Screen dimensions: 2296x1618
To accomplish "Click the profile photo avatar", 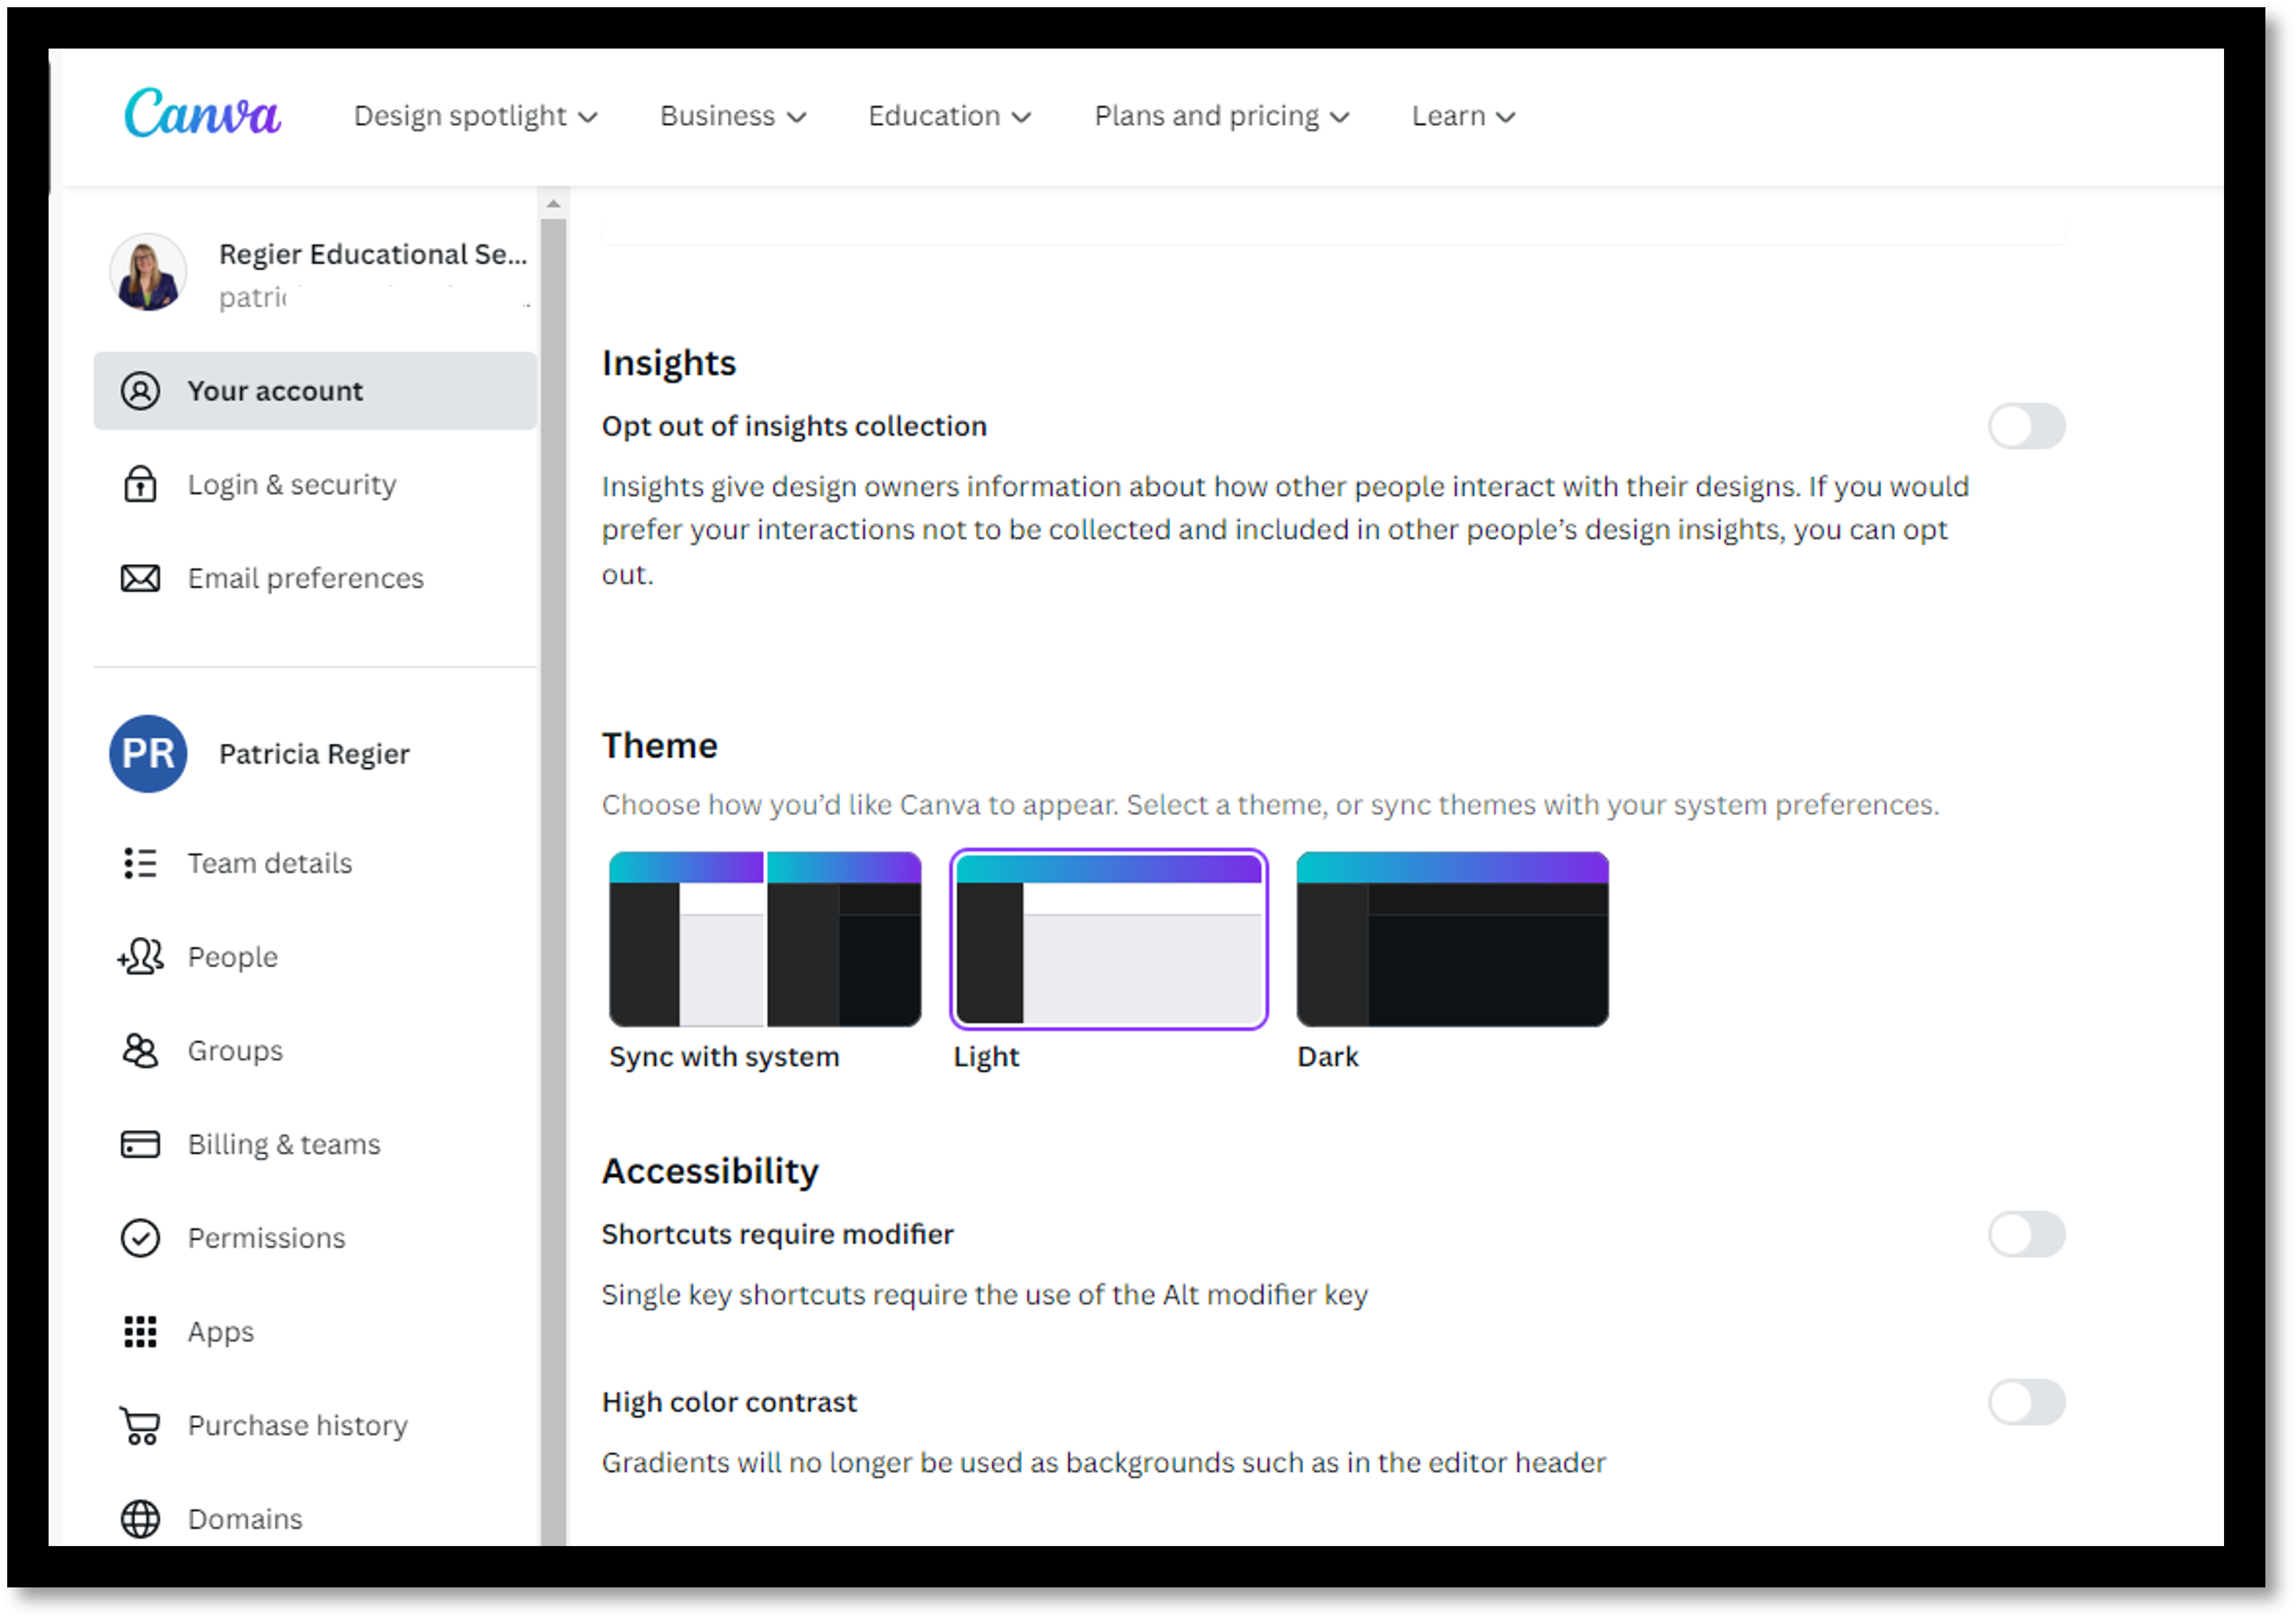I will [148, 272].
